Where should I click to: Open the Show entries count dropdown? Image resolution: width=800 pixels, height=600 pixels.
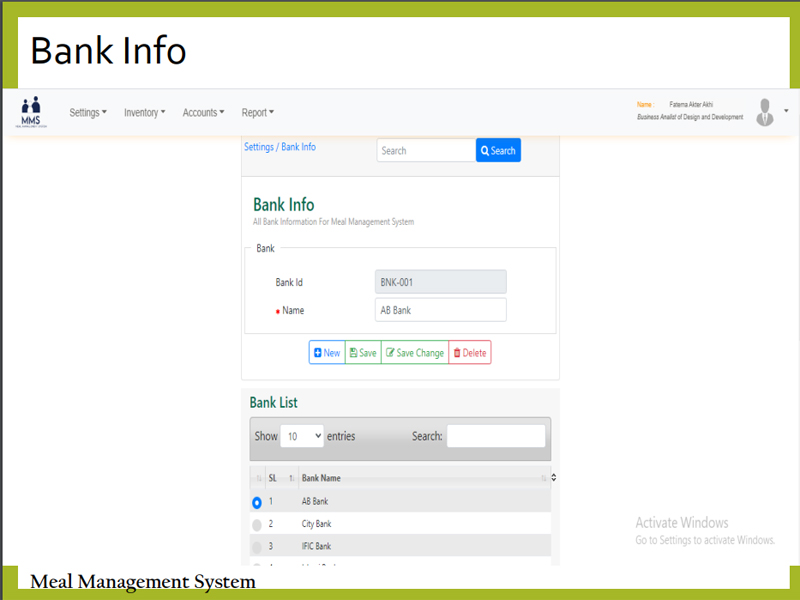(x=302, y=437)
